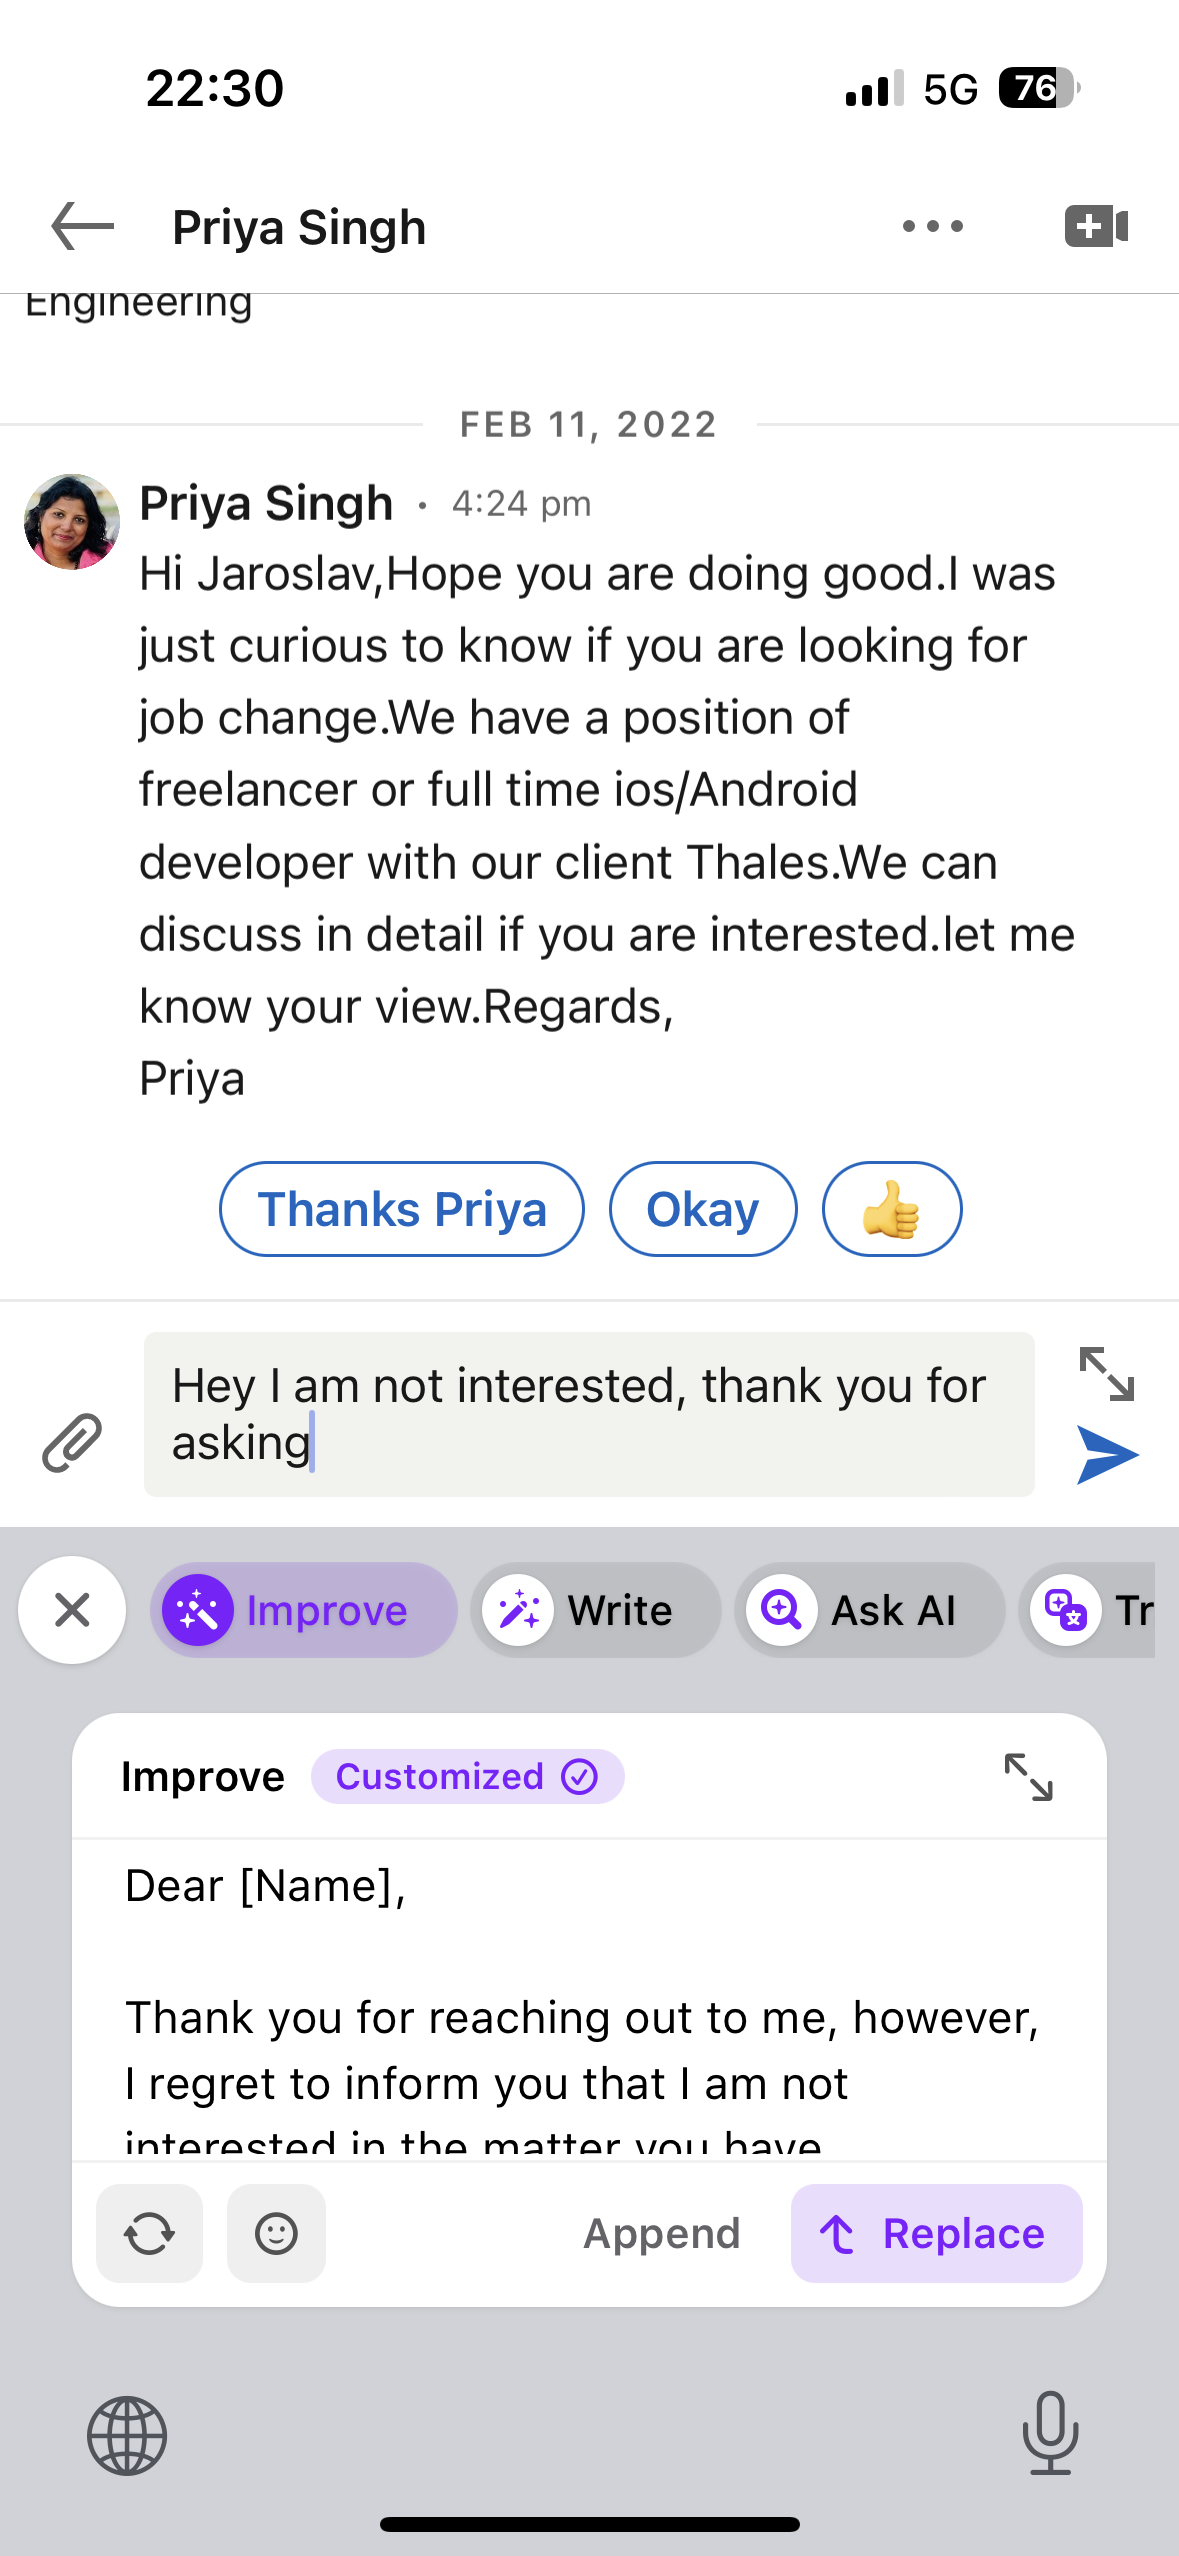Image resolution: width=1179 pixels, height=2556 pixels.
Task: Switch keyboard using the globe icon
Action: [127, 2435]
